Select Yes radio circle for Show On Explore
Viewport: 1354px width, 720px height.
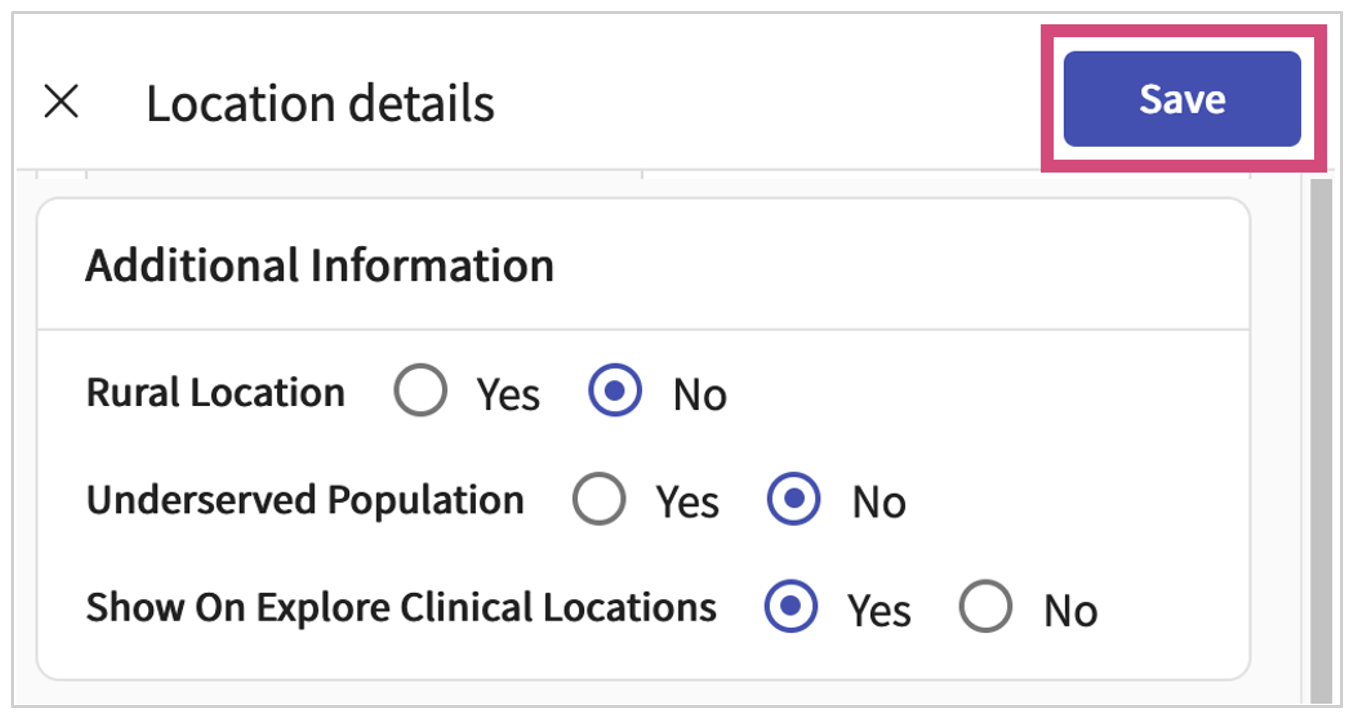point(791,607)
